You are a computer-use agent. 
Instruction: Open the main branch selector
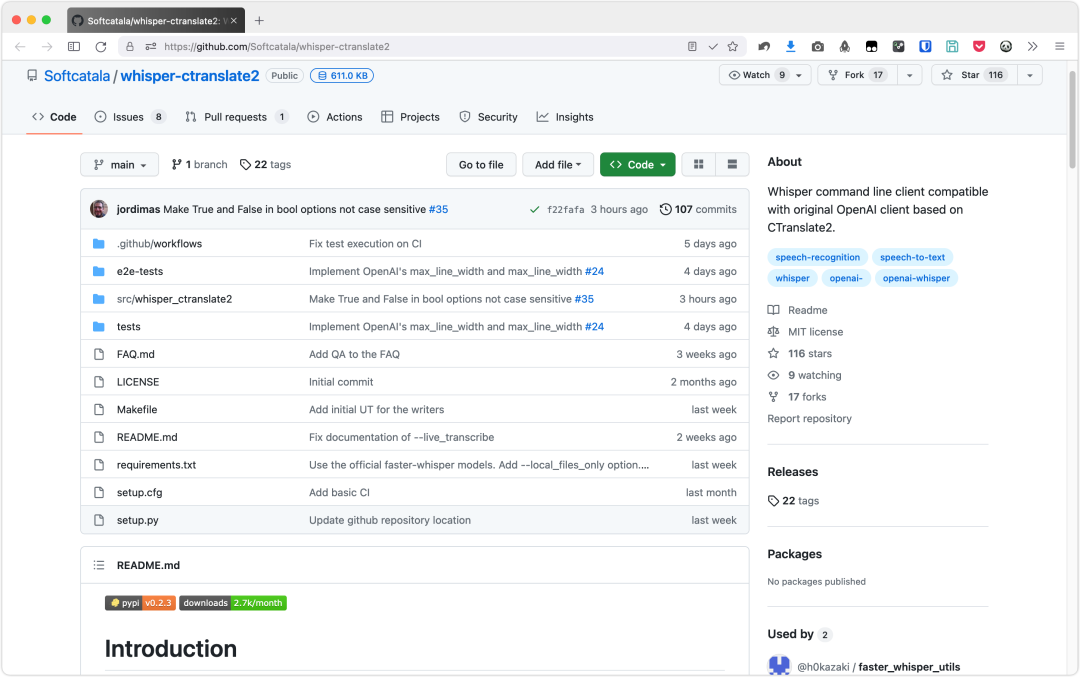[x=120, y=165]
